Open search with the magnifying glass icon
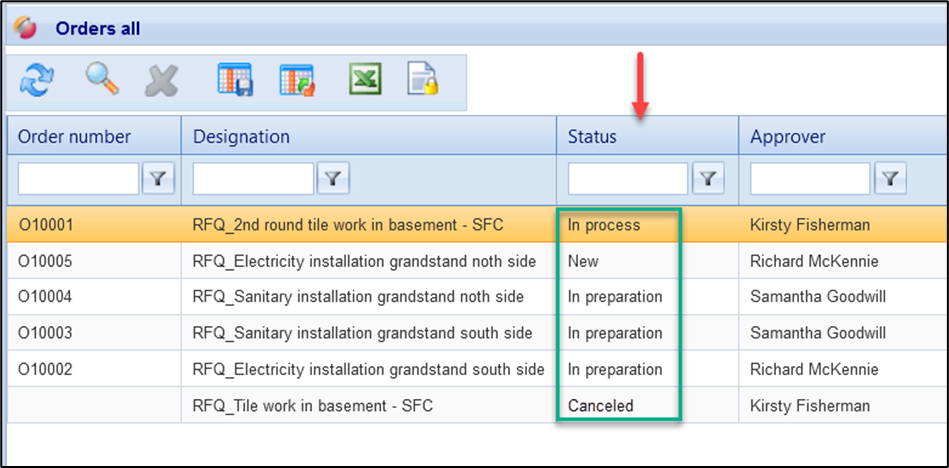This screenshot has width=949, height=468. (101, 80)
